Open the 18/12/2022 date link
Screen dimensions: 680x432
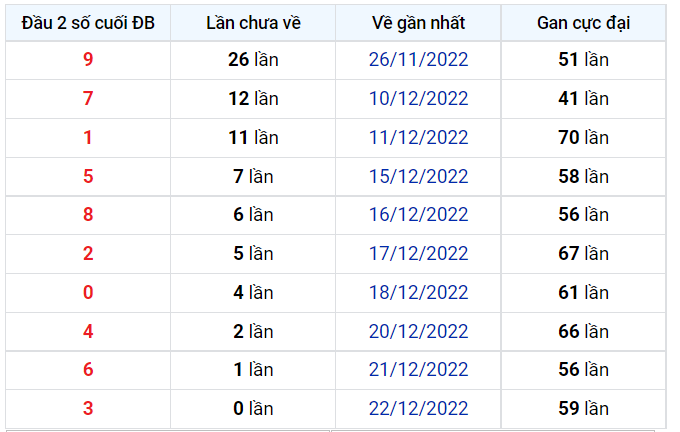tap(418, 293)
